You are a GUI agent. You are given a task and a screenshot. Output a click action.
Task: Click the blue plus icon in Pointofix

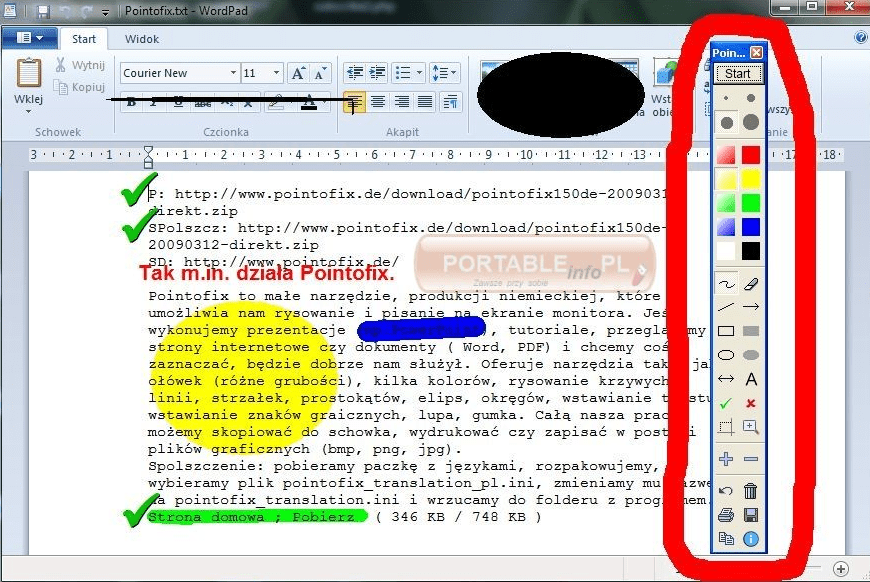(x=726, y=459)
